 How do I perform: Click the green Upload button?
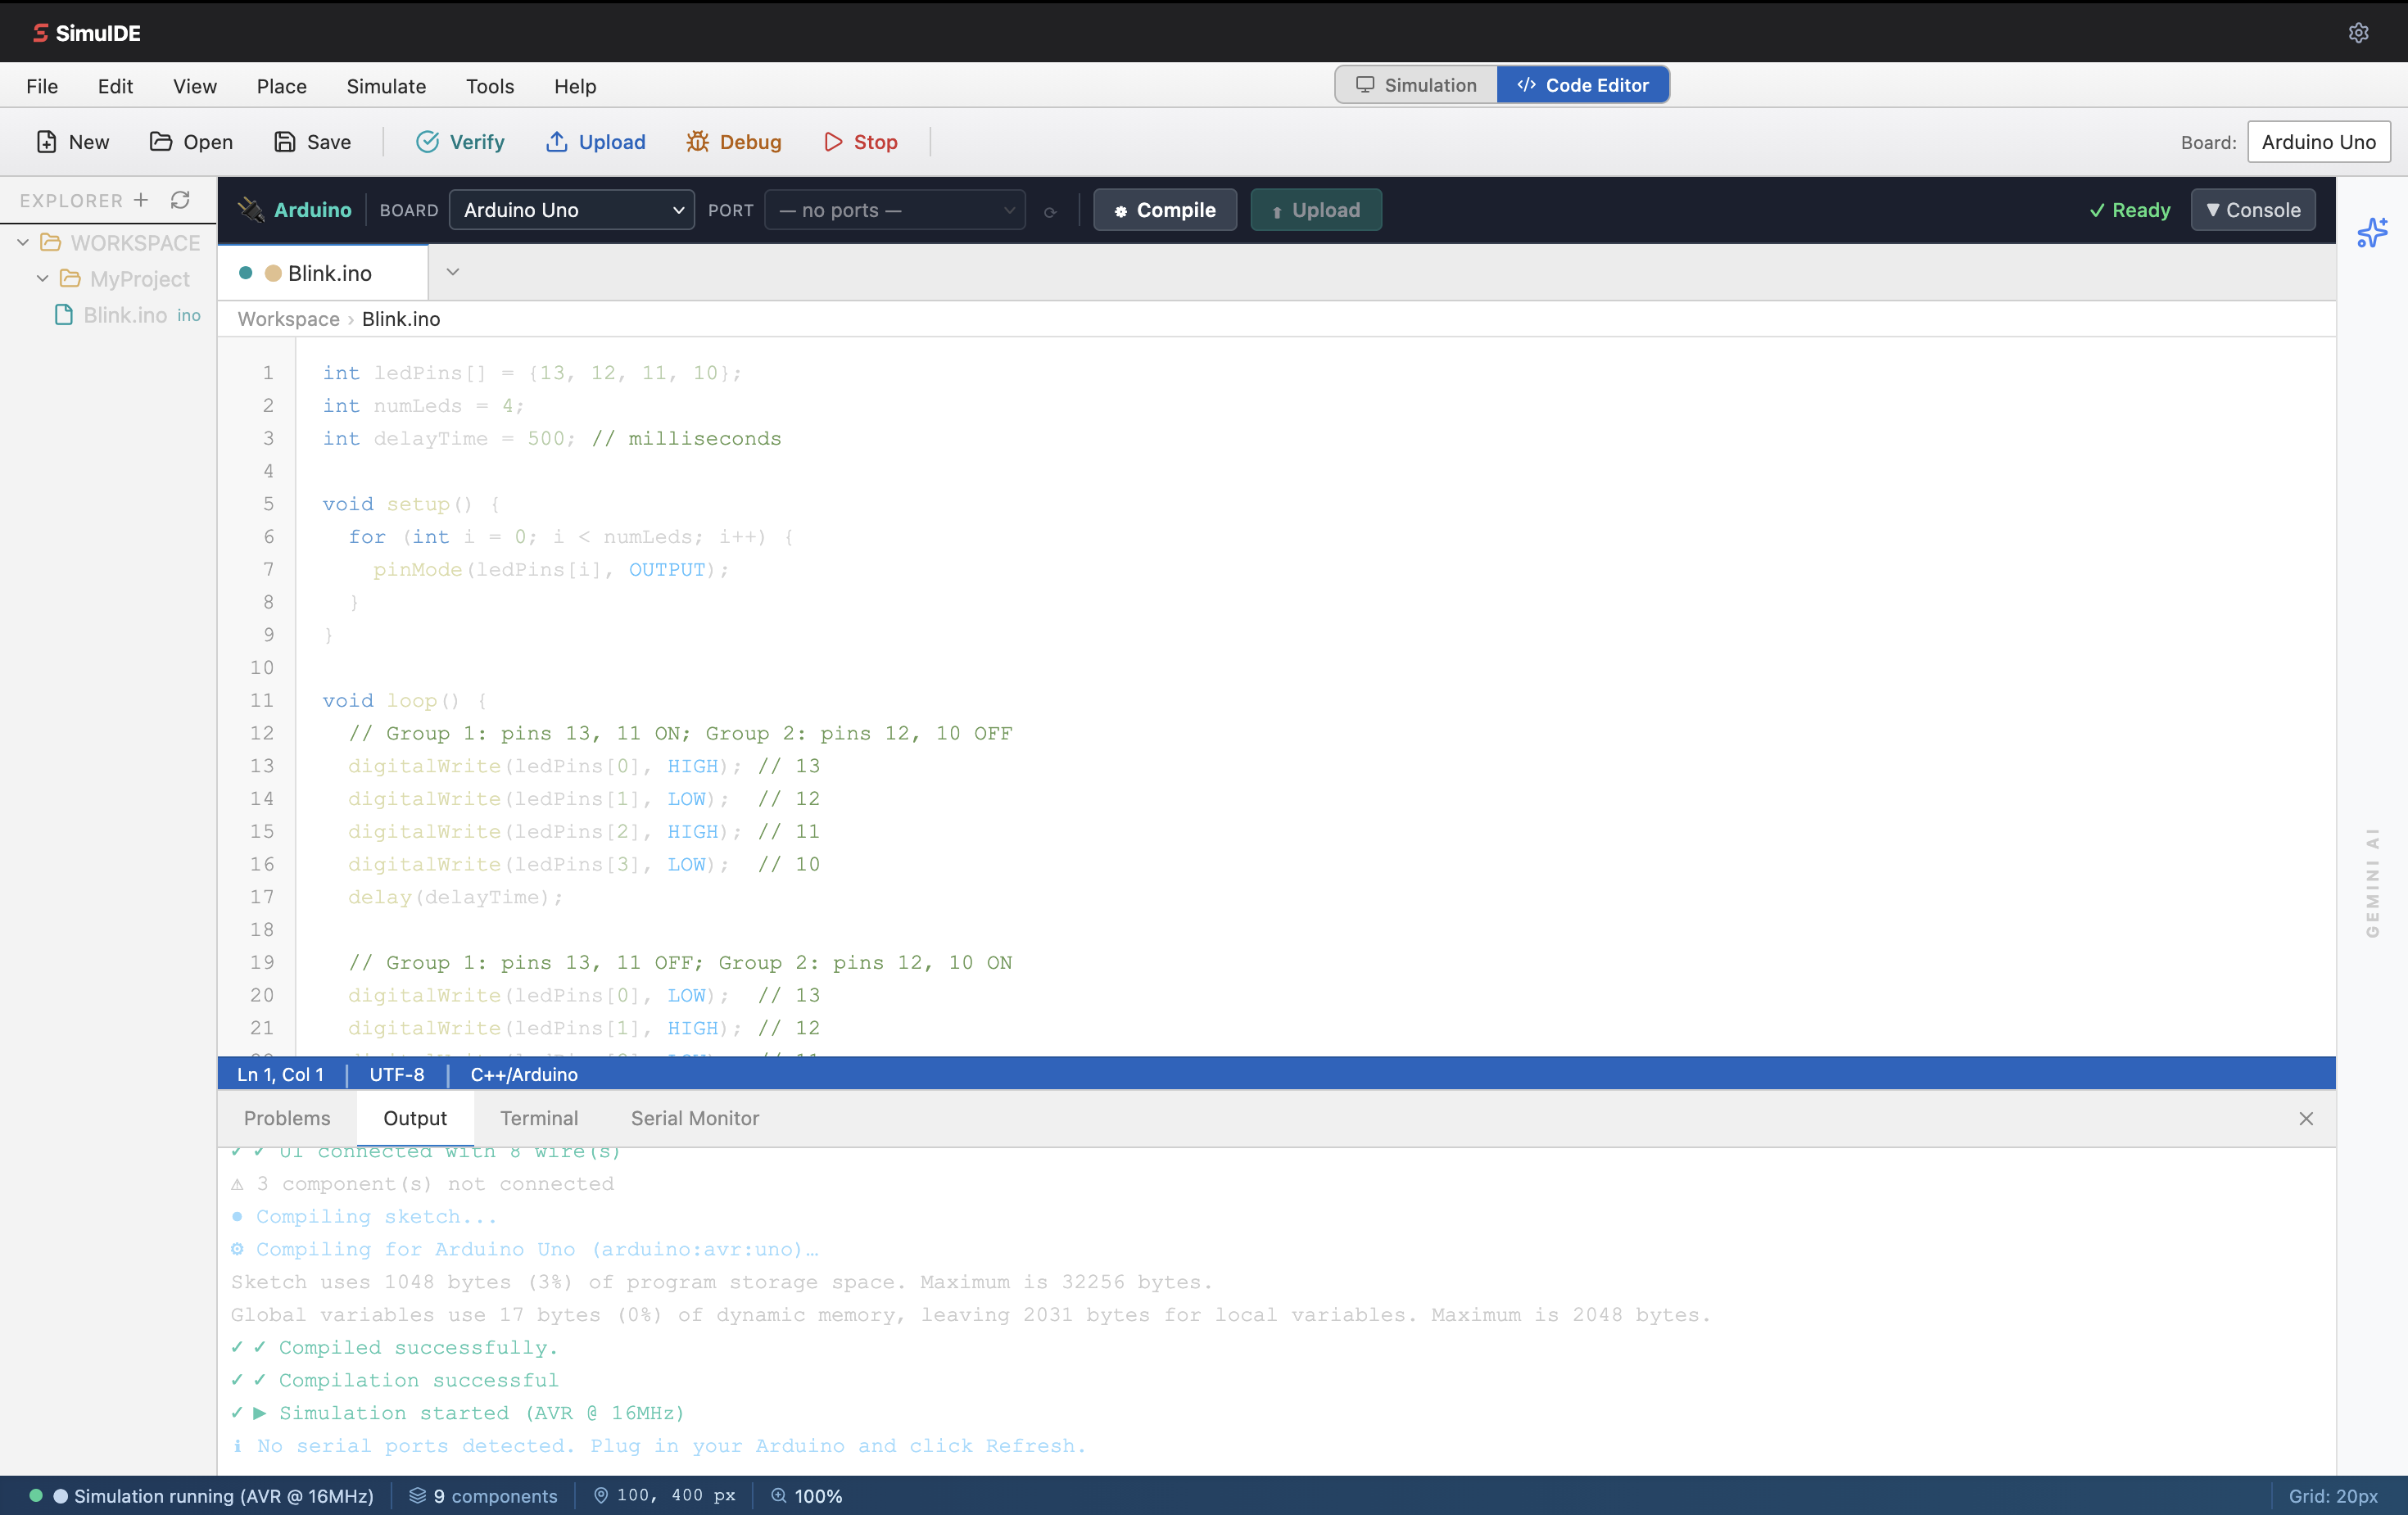pyautogui.click(x=1315, y=210)
